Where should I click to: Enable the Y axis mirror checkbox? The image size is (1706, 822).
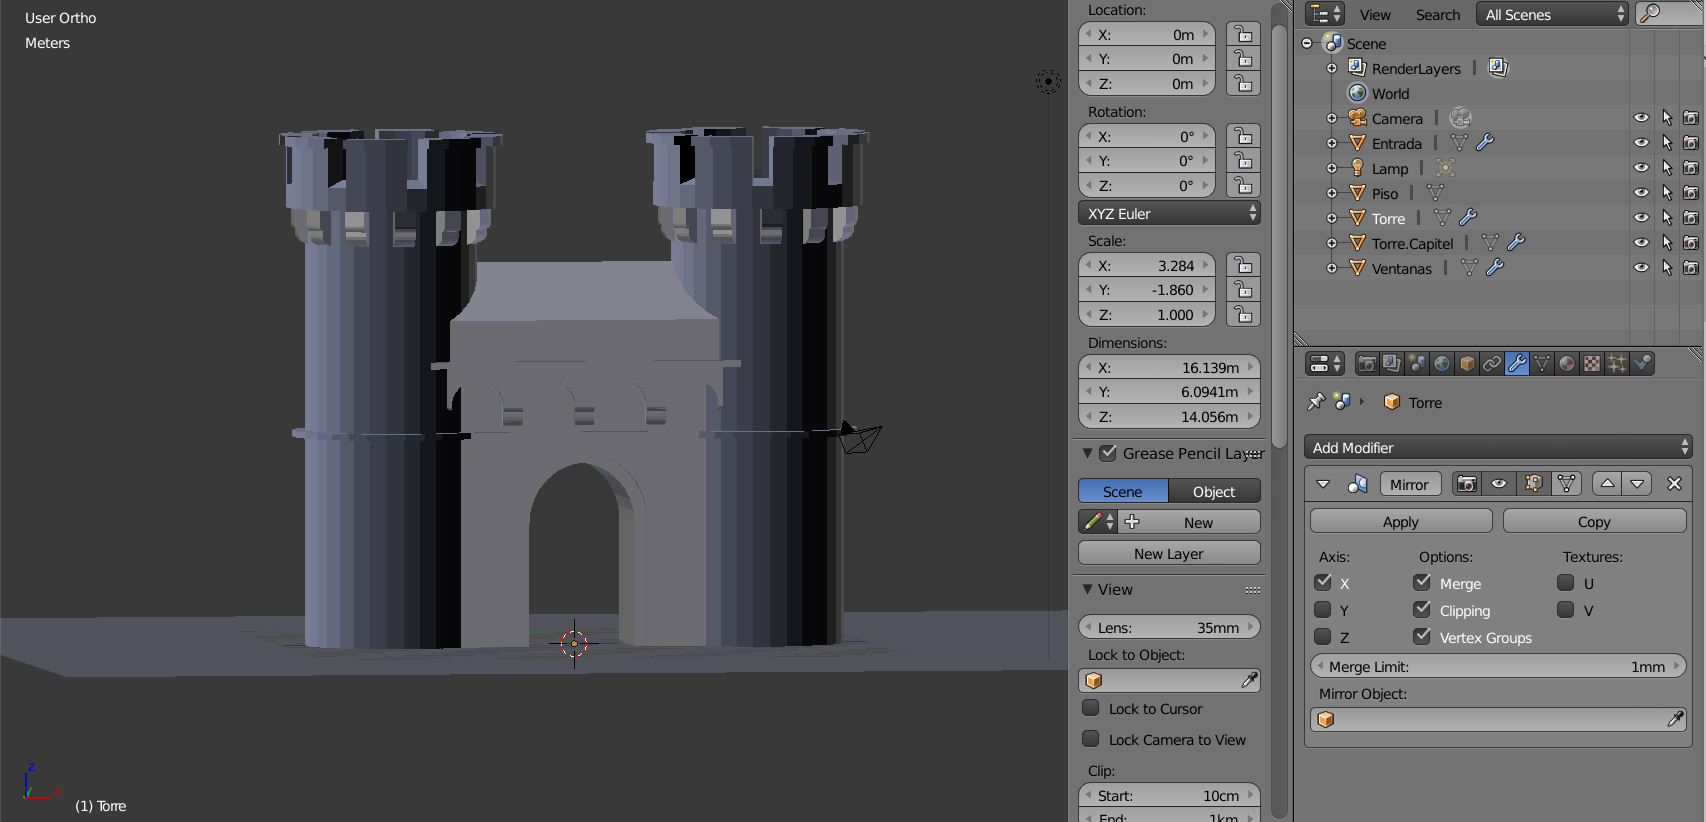(x=1323, y=610)
